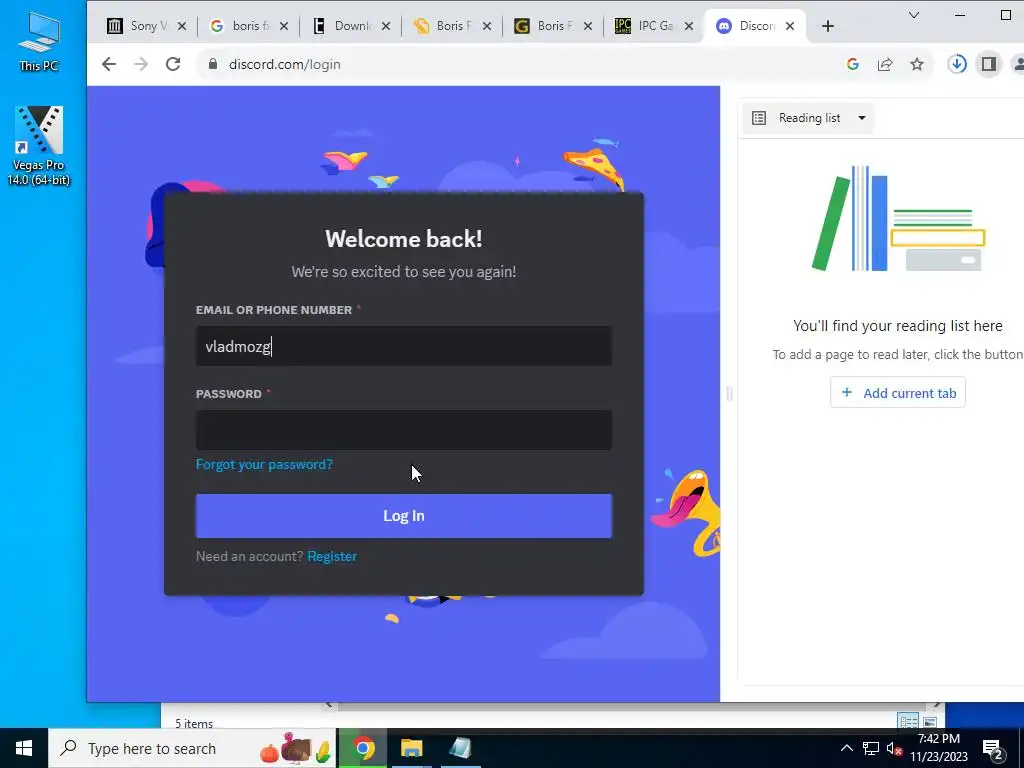
Task: View site info via padlock icon
Action: (x=212, y=64)
